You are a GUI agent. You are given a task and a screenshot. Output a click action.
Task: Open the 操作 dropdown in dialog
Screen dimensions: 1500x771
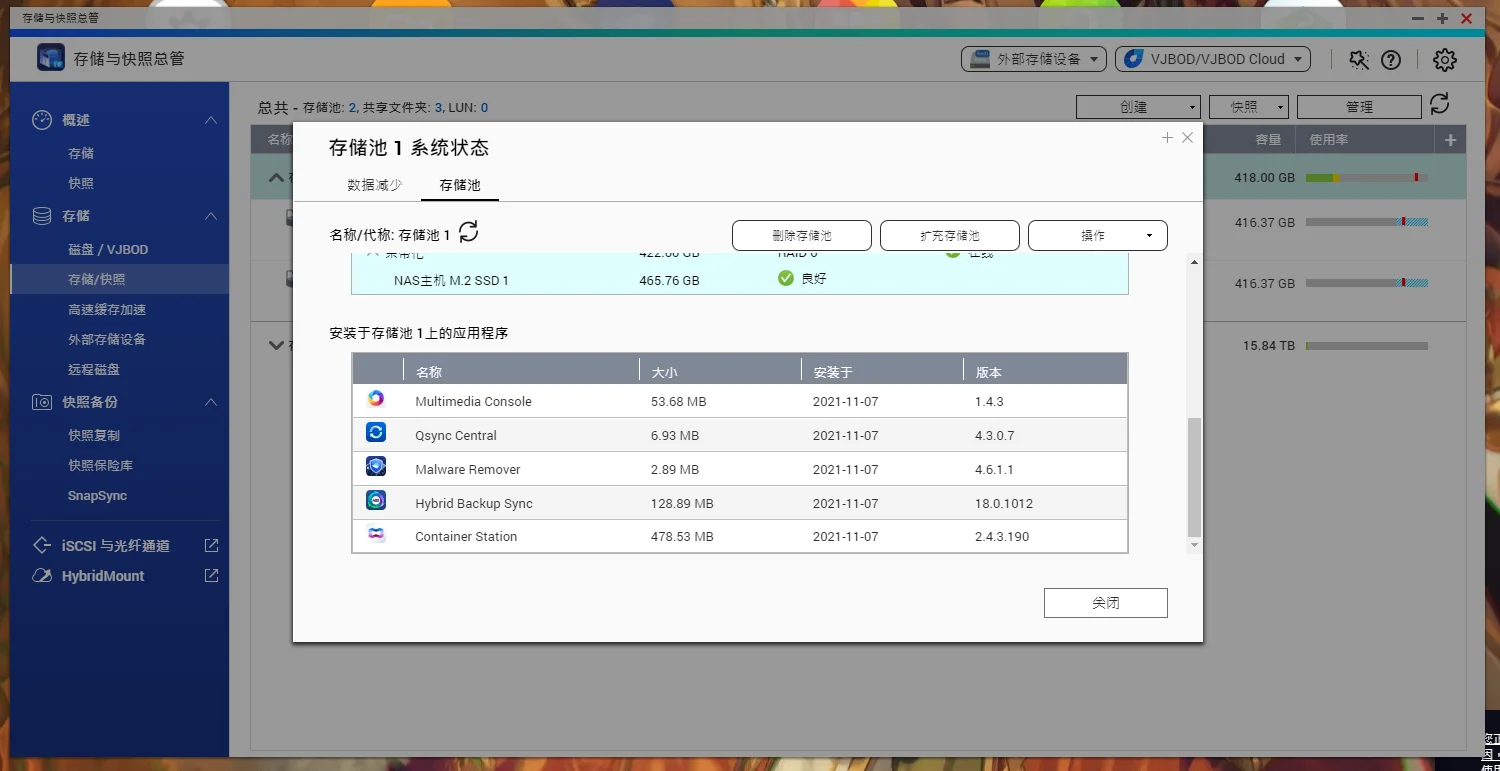tap(1098, 236)
